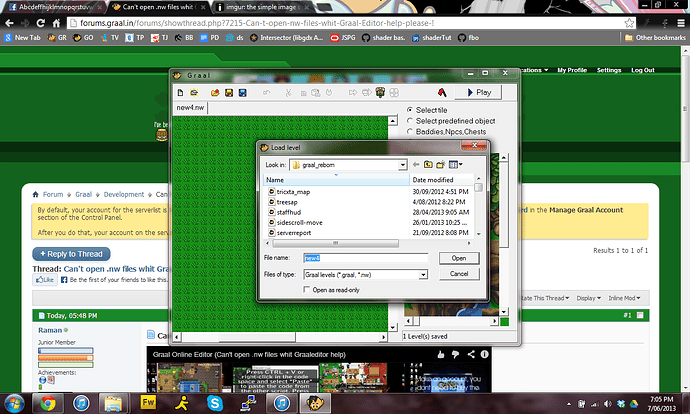The width and height of the screenshot is (690, 414).
Task: Select the 'Baddies,Npcs,Chests' radio button
Action: click(410, 132)
